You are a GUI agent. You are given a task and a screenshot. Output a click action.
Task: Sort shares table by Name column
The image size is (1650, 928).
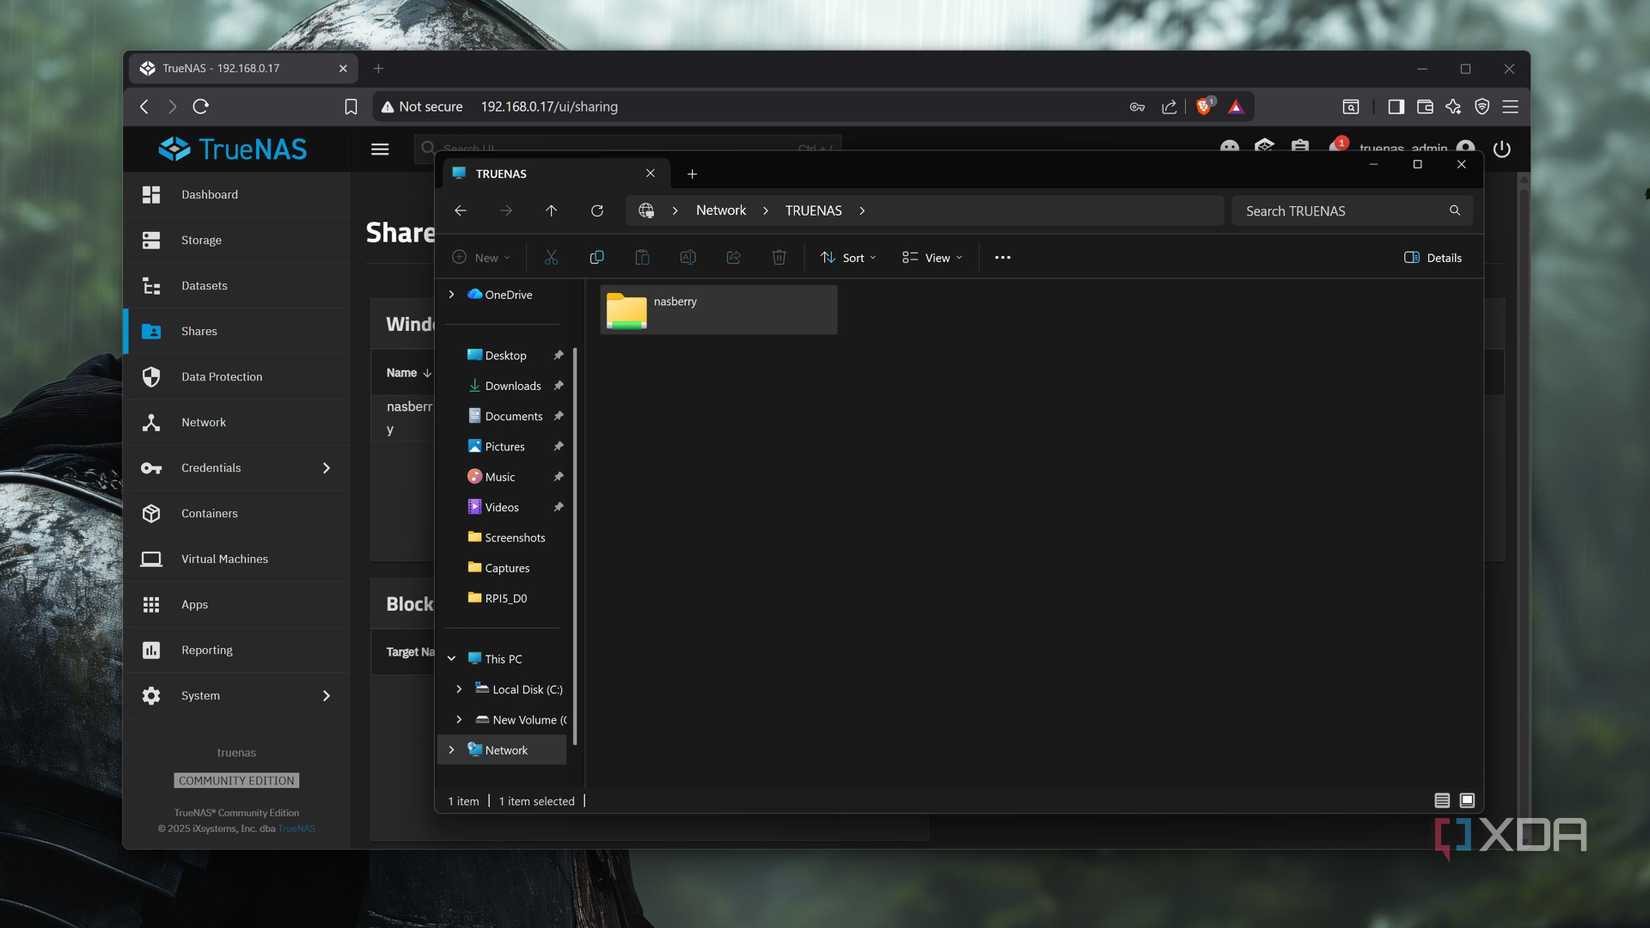409,373
